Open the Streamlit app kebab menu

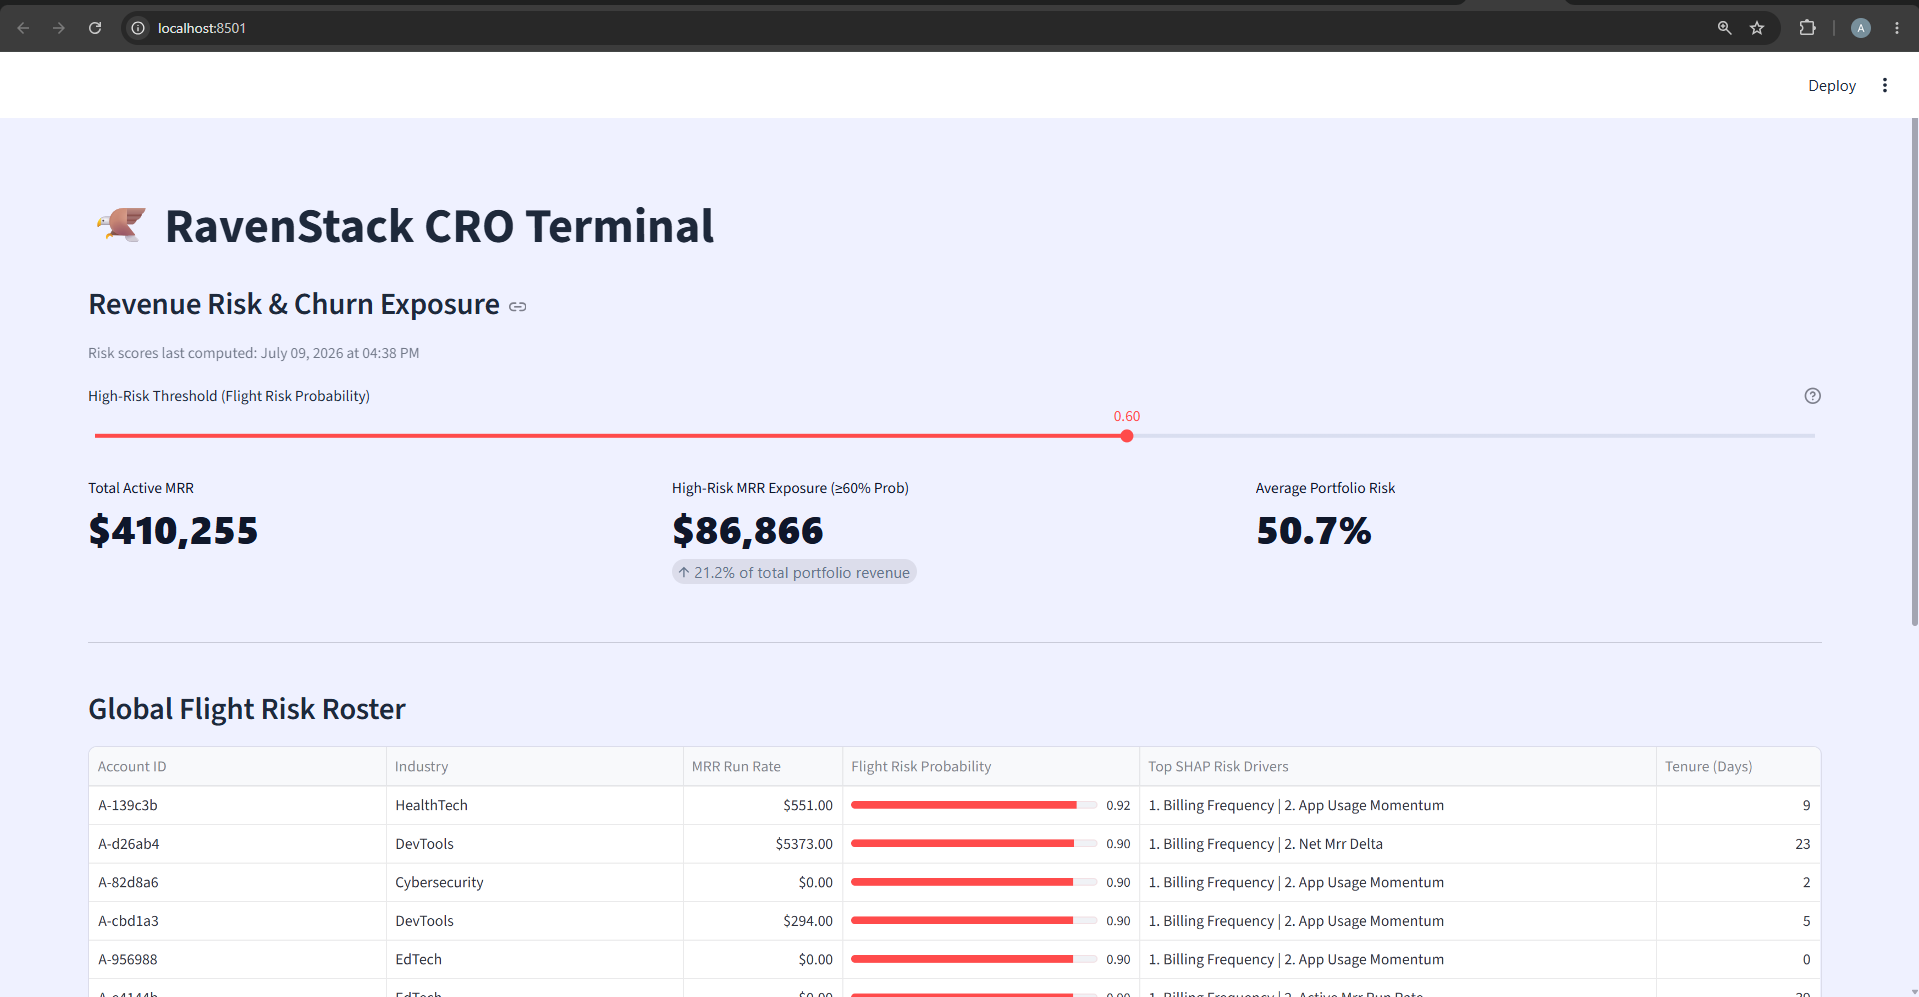(1885, 86)
